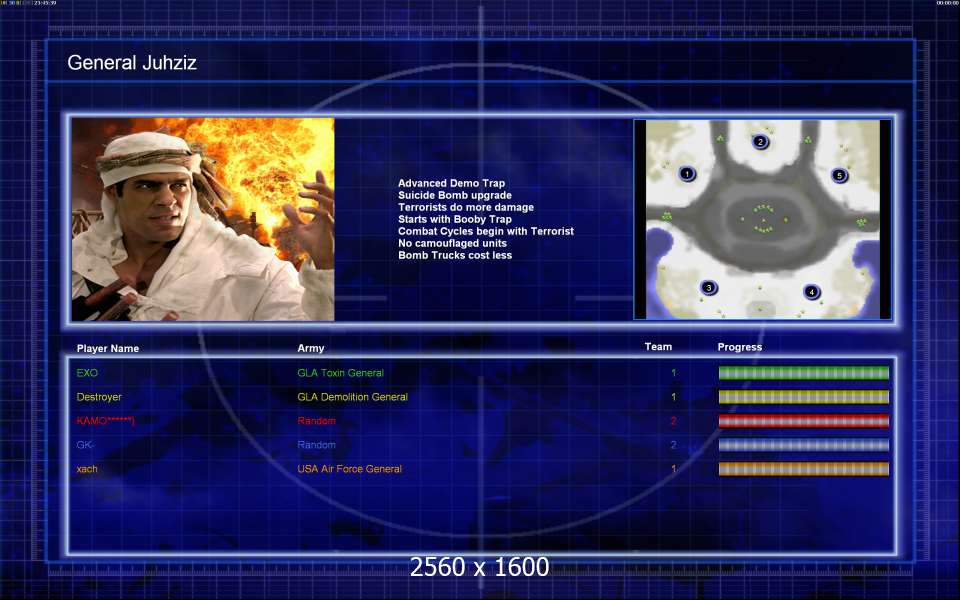Click the Progress column header
The image size is (960, 600).
tap(740, 347)
